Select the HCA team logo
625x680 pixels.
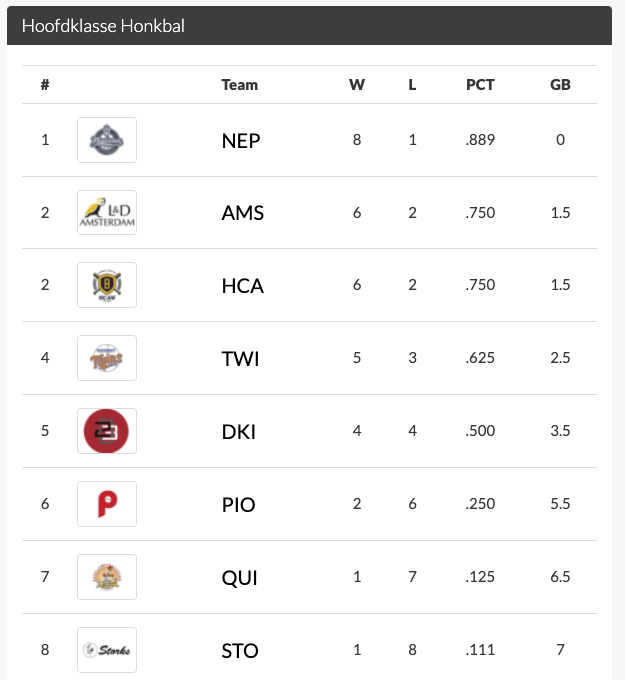(107, 285)
